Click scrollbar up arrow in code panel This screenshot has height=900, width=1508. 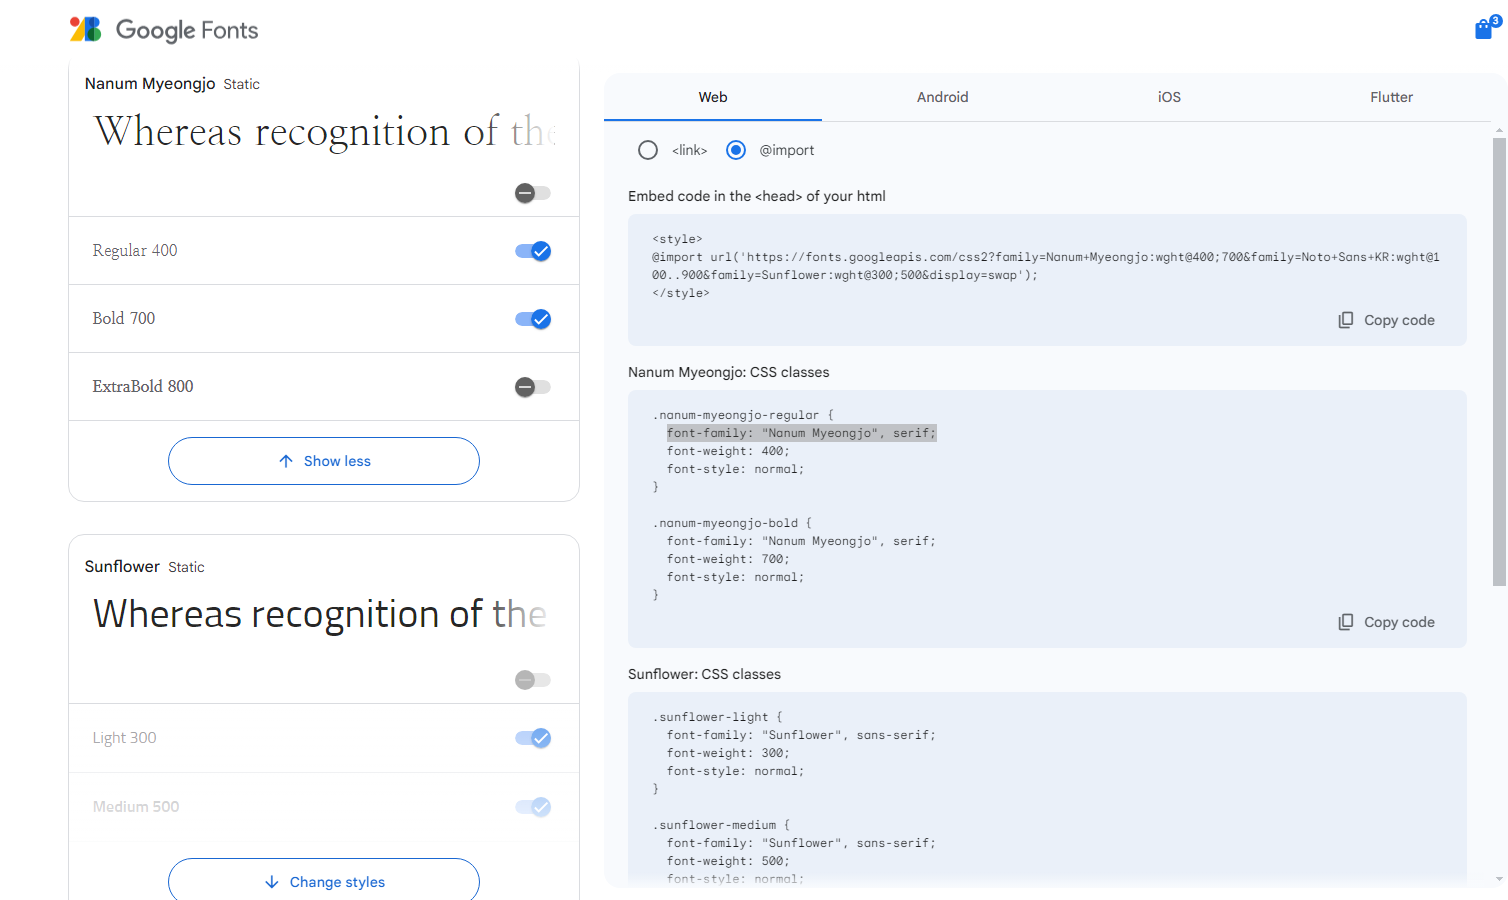(1499, 130)
